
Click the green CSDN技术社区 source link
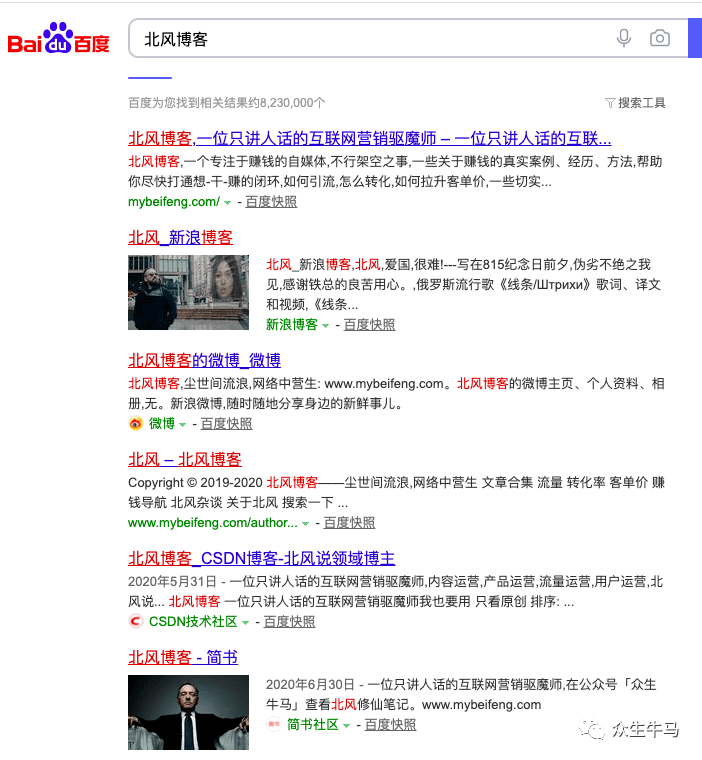point(193,621)
